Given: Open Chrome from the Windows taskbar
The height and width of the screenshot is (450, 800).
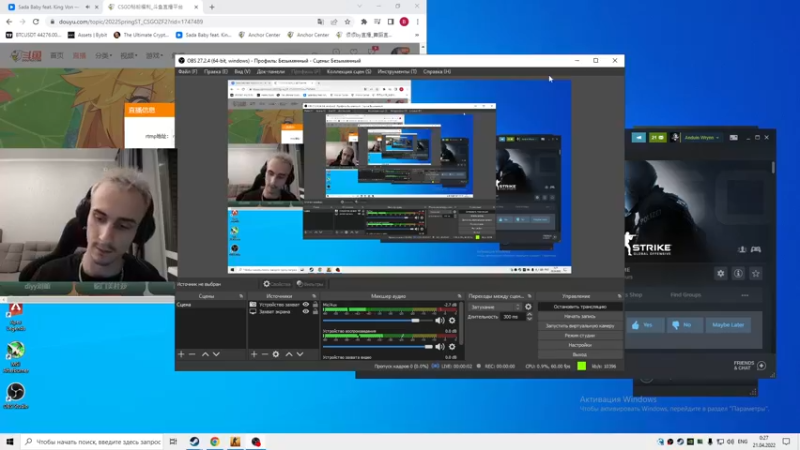Looking at the screenshot, I should point(215,442).
